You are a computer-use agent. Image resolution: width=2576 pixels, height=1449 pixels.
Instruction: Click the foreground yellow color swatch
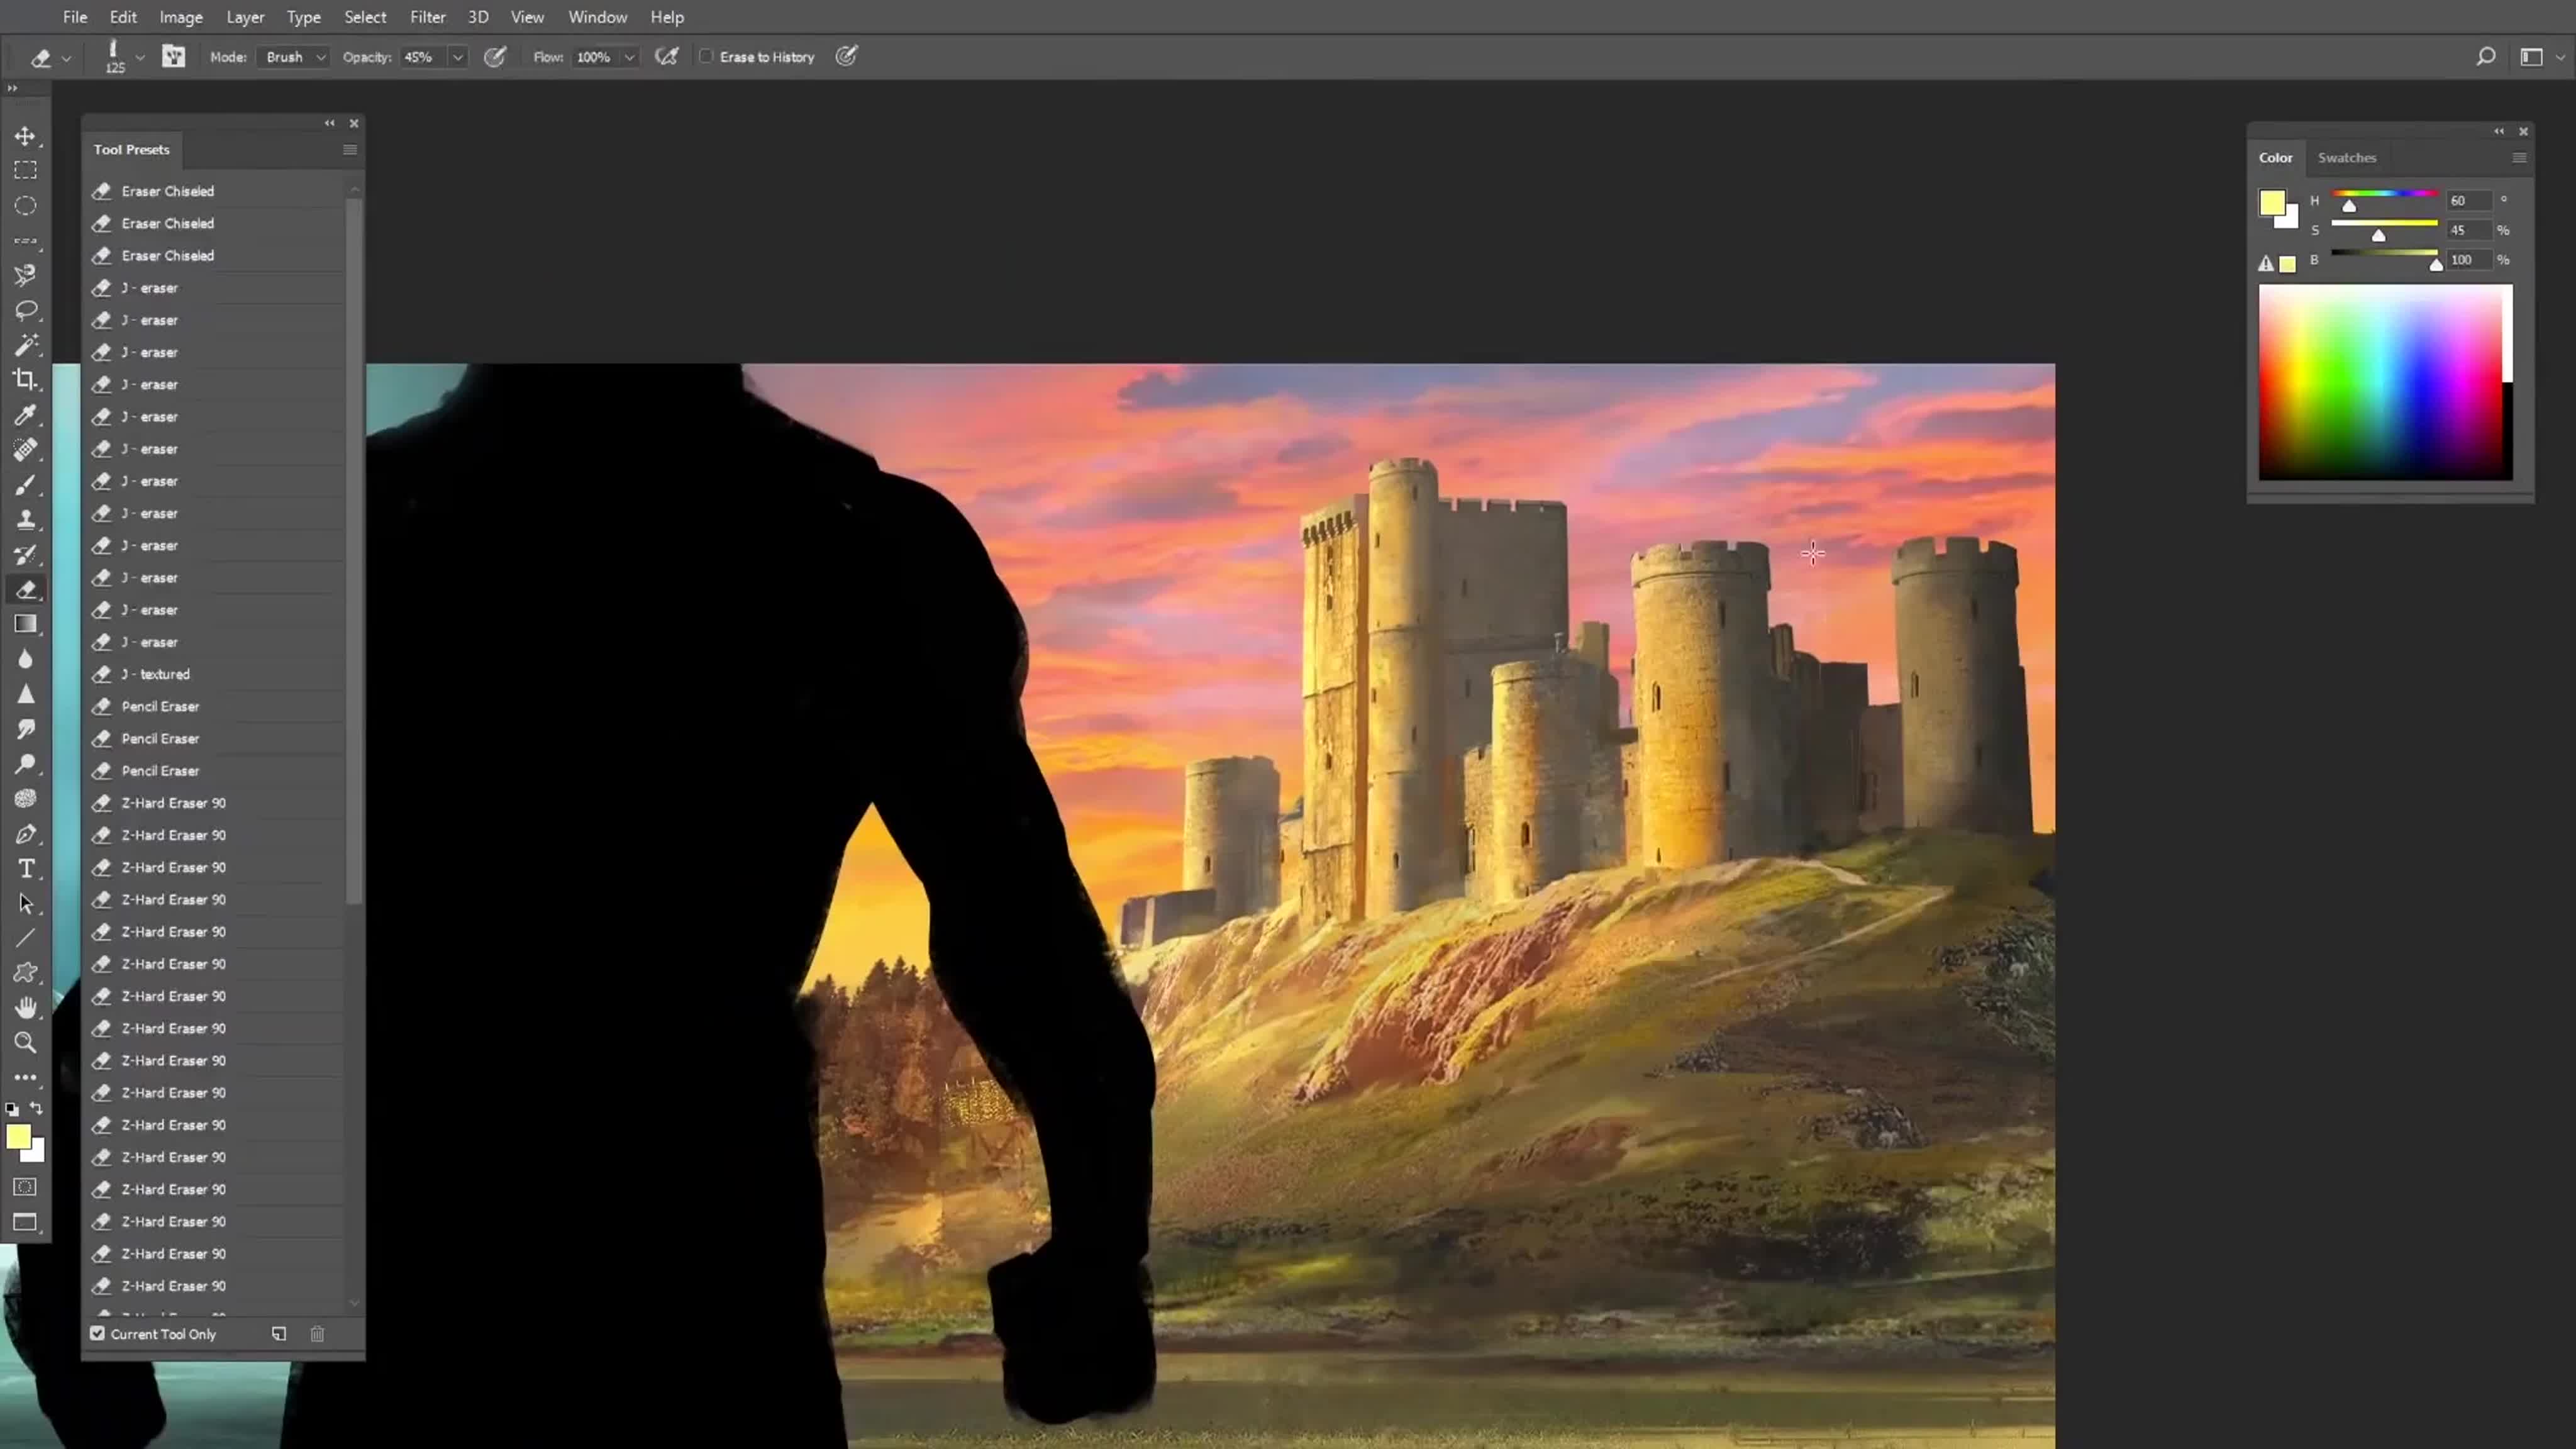[x=17, y=1136]
